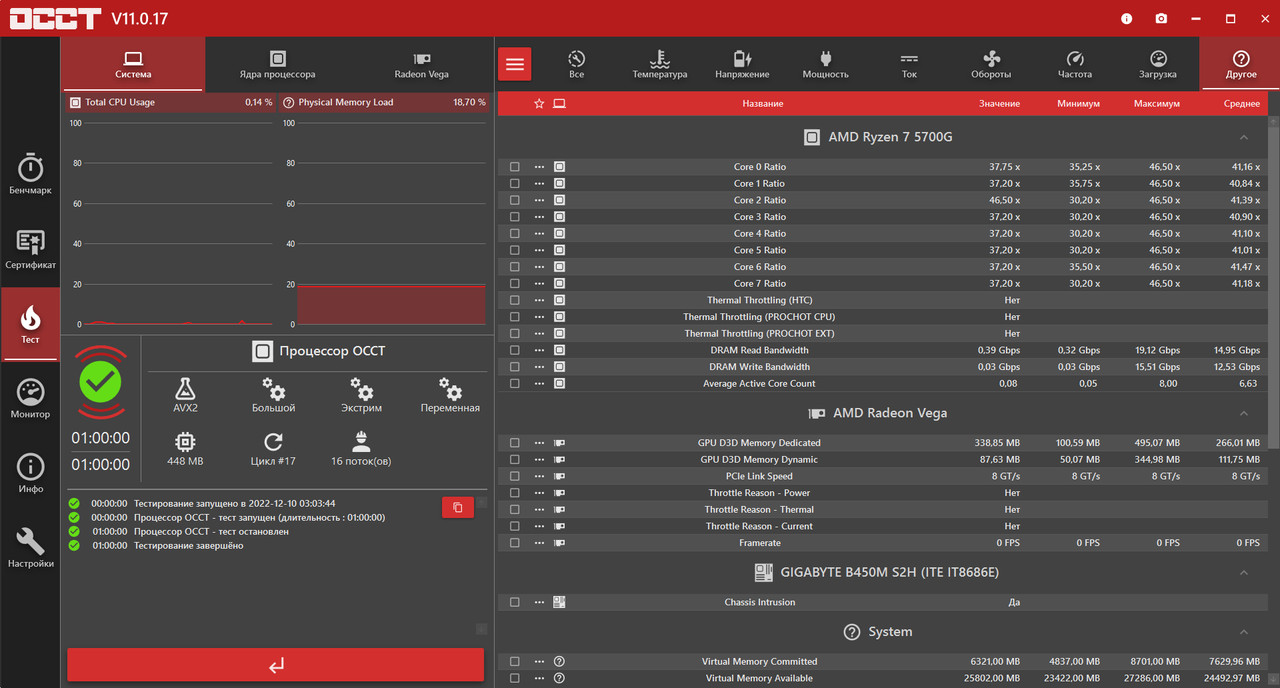Click the 16 threads worker icon
This screenshot has height=688, width=1280.
pyautogui.click(x=361, y=442)
